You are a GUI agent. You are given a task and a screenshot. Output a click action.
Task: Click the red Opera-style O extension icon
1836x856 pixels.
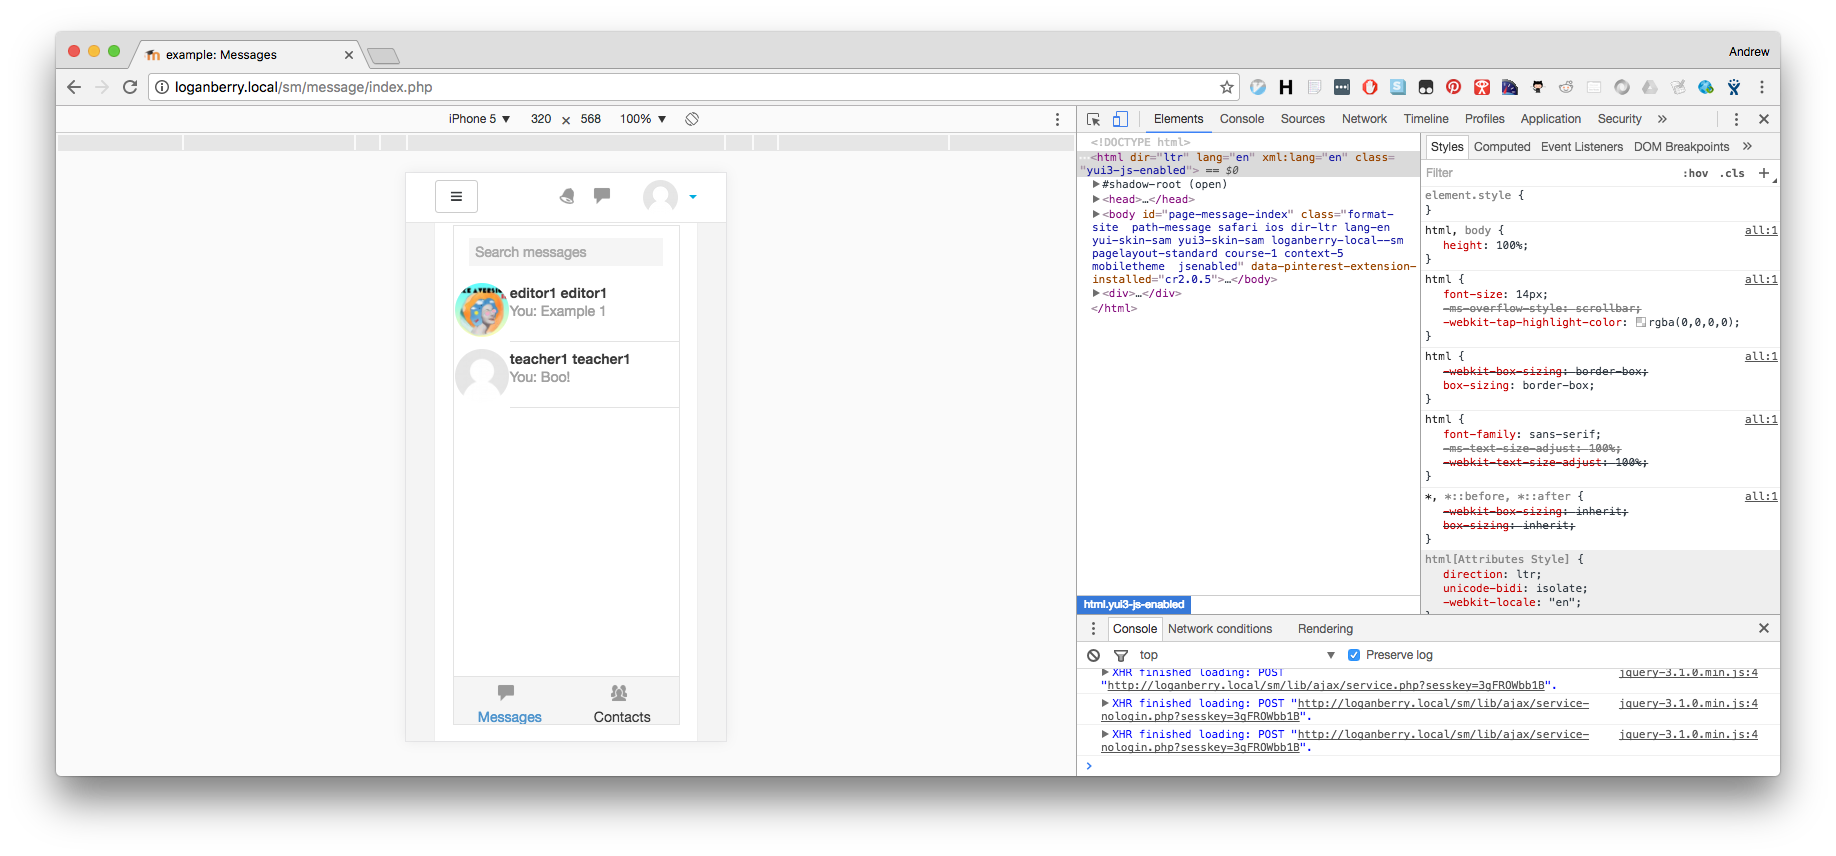pos(1370,87)
